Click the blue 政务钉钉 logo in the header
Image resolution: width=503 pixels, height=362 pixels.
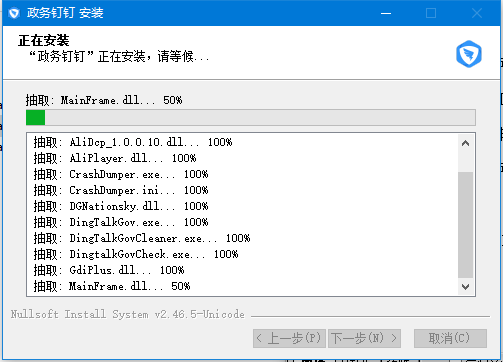tap(469, 54)
